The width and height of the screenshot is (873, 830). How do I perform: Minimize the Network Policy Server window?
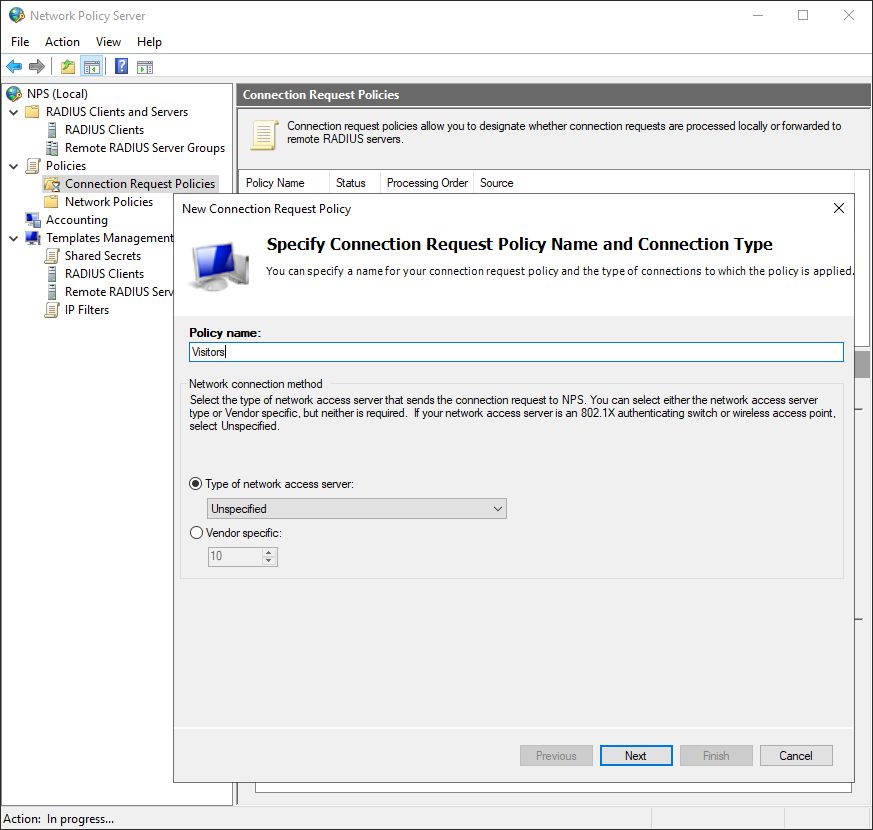click(758, 15)
